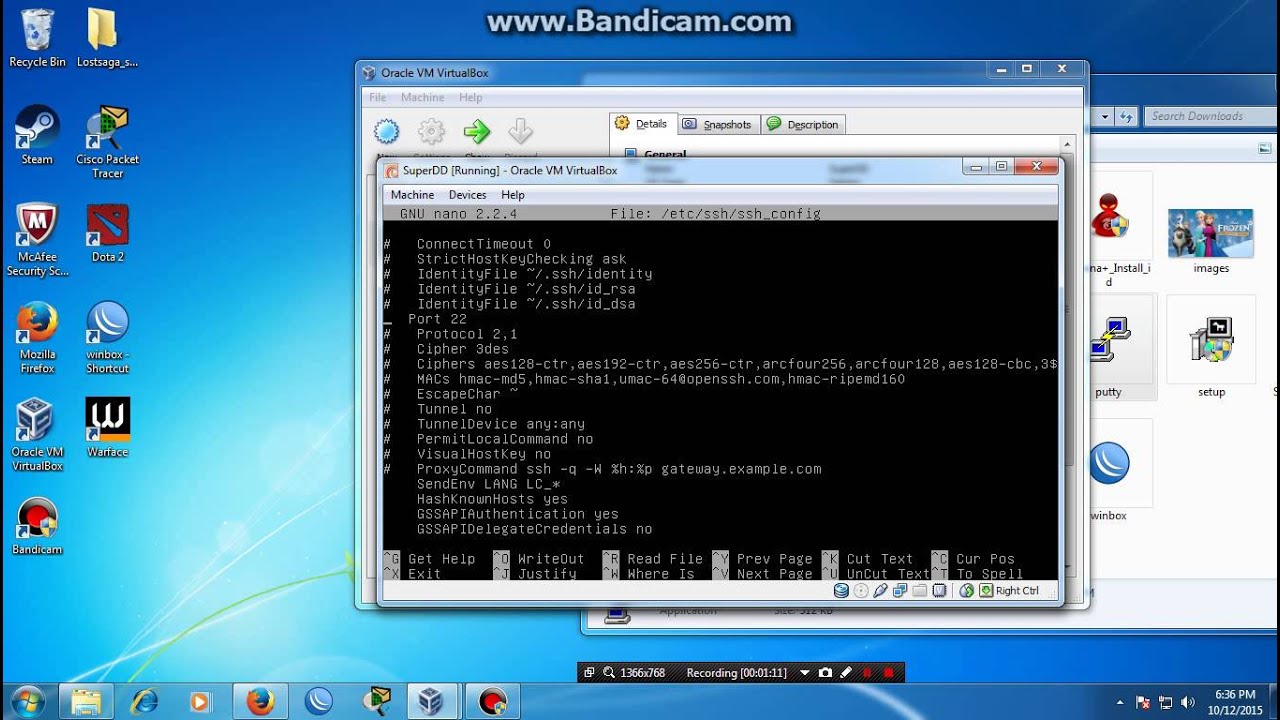Screen dimensions: 1280x720
Task: Open the VirtualBox taskbar button
Action: point(432,702)
